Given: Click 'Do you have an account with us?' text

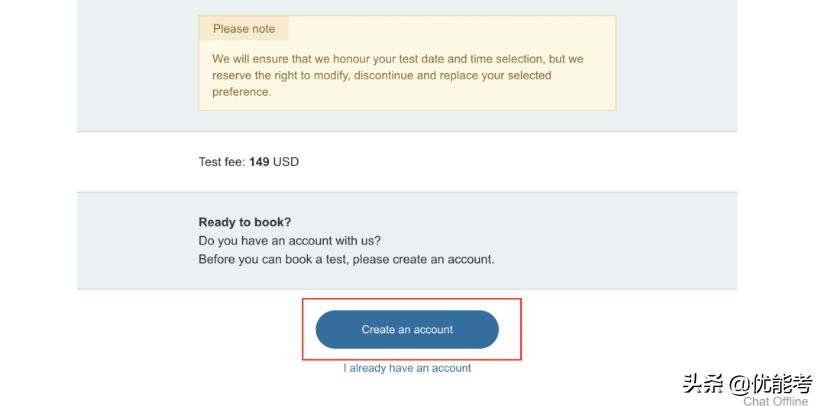Looking at the screenshot, I should pyautogui.click(x=290, y=240).
